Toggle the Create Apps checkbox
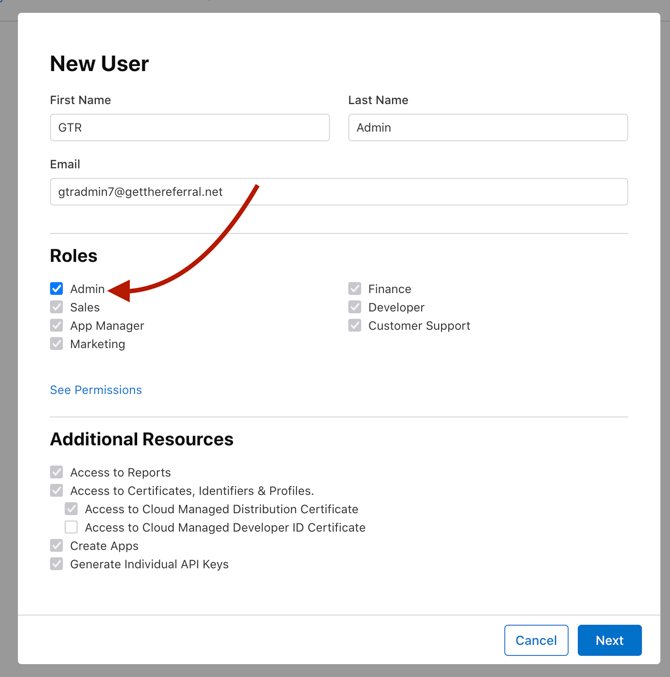This screenshot has width=670, height=677. point(57,546)
